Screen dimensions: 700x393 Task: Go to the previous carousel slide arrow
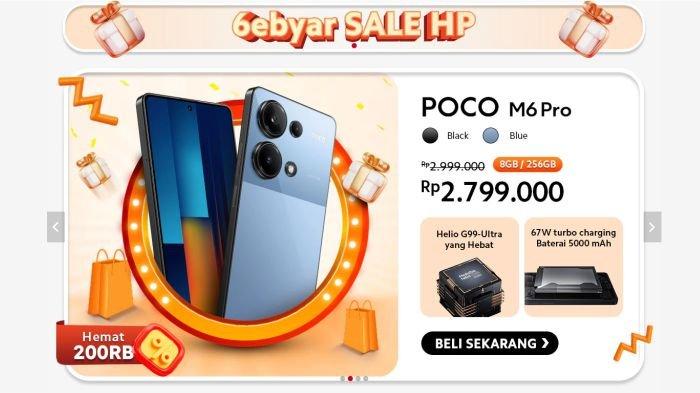56,227
